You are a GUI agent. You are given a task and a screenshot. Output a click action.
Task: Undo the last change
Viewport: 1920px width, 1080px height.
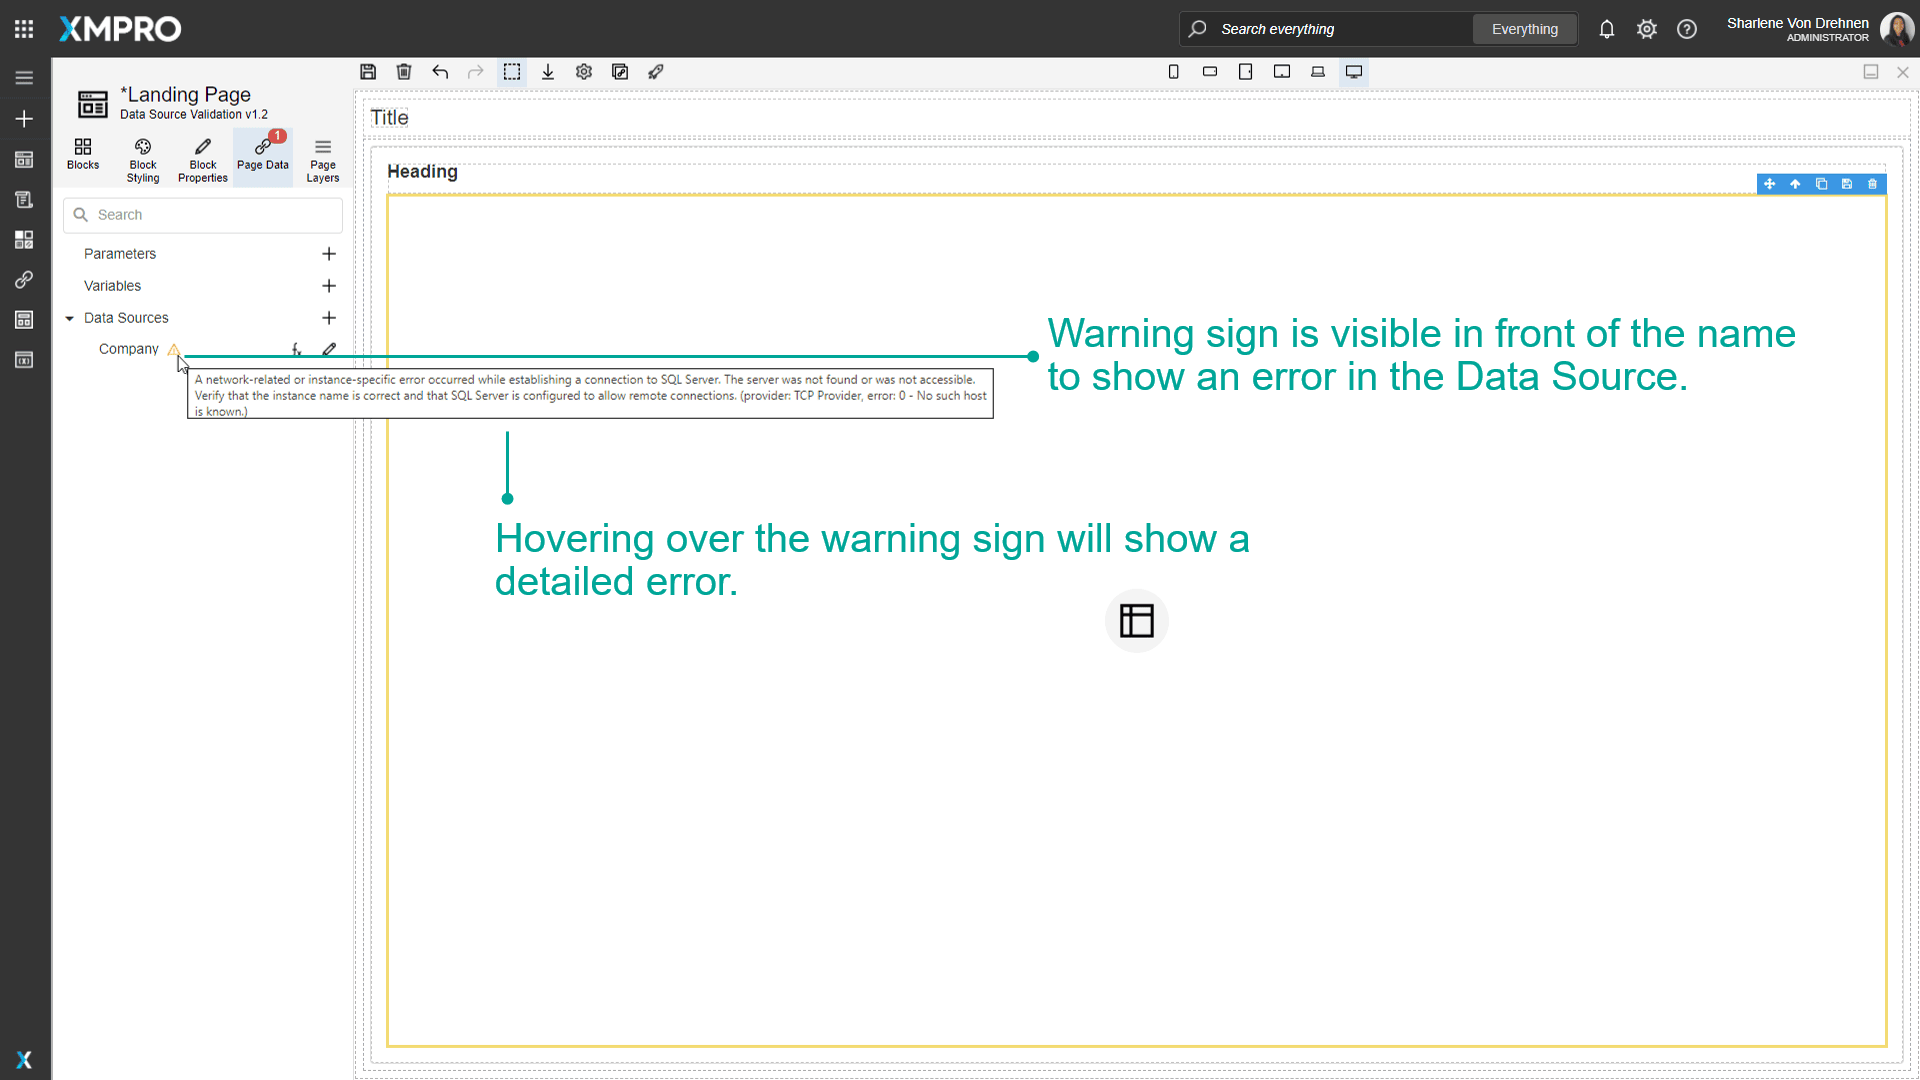pyautogui.click(x=440, y=72)
